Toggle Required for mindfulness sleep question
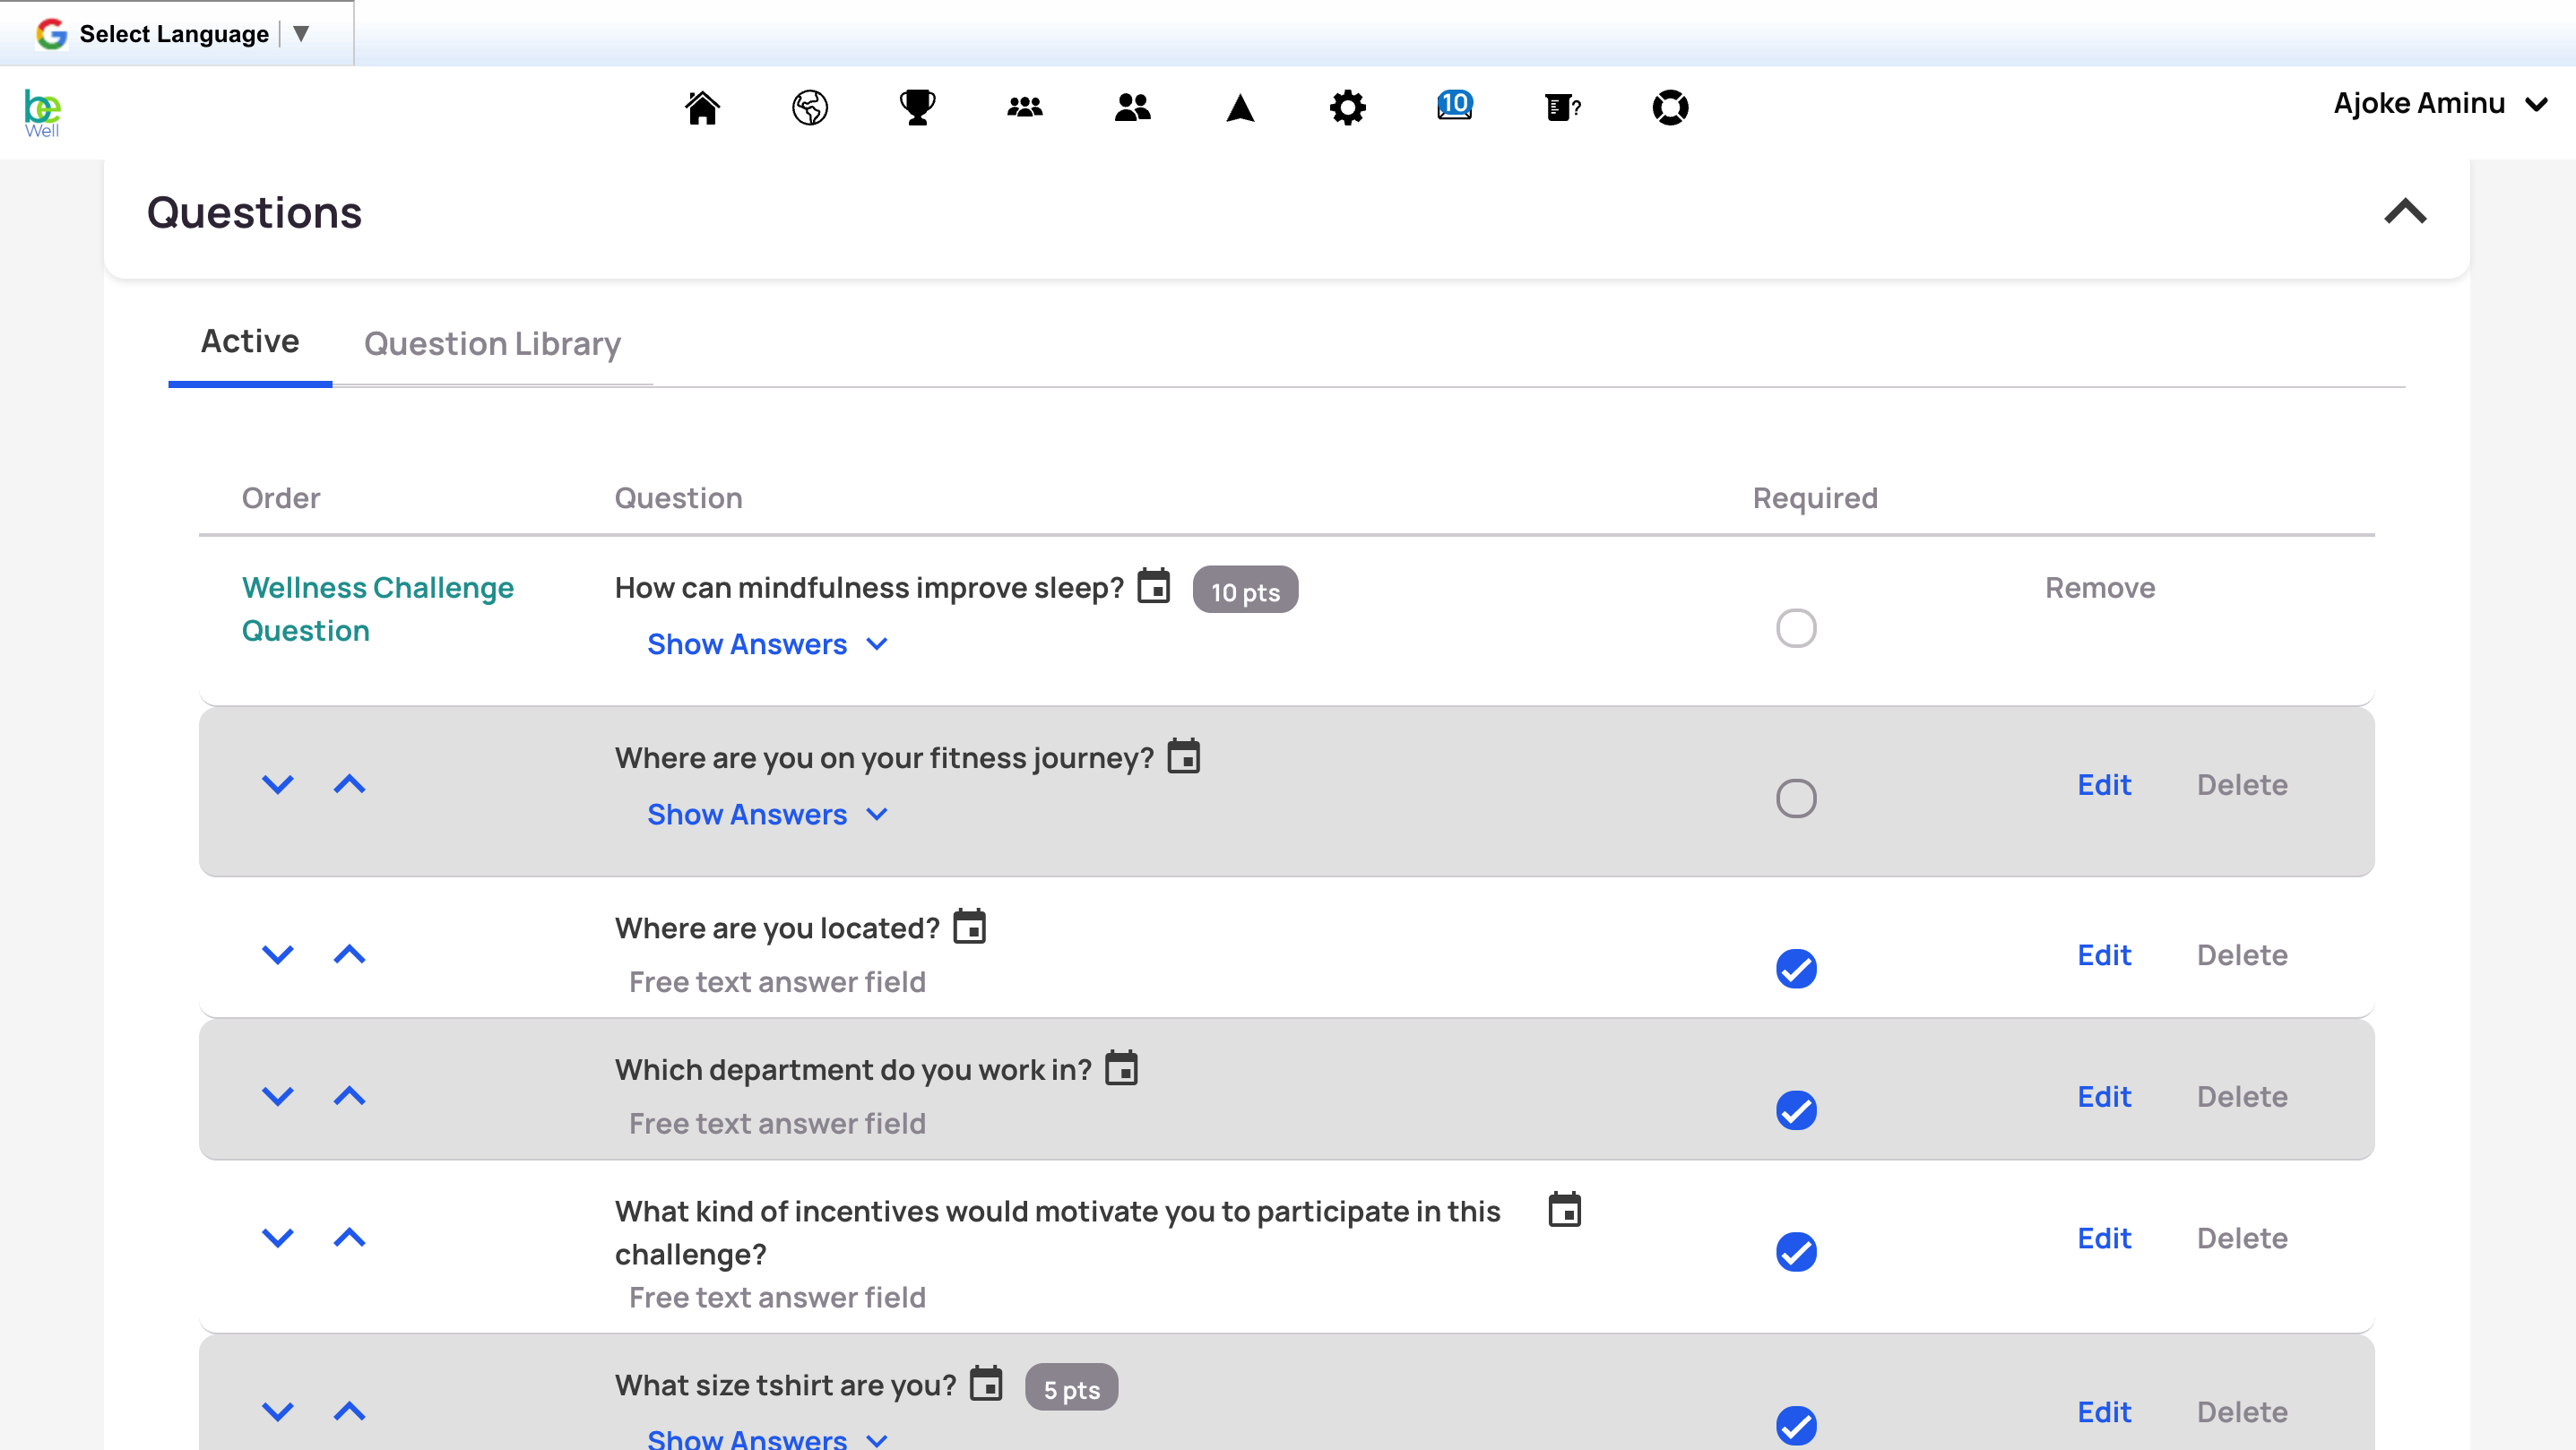Screen dimensions: 2576x1450 pyautogui.click(x=1796, y=629)
